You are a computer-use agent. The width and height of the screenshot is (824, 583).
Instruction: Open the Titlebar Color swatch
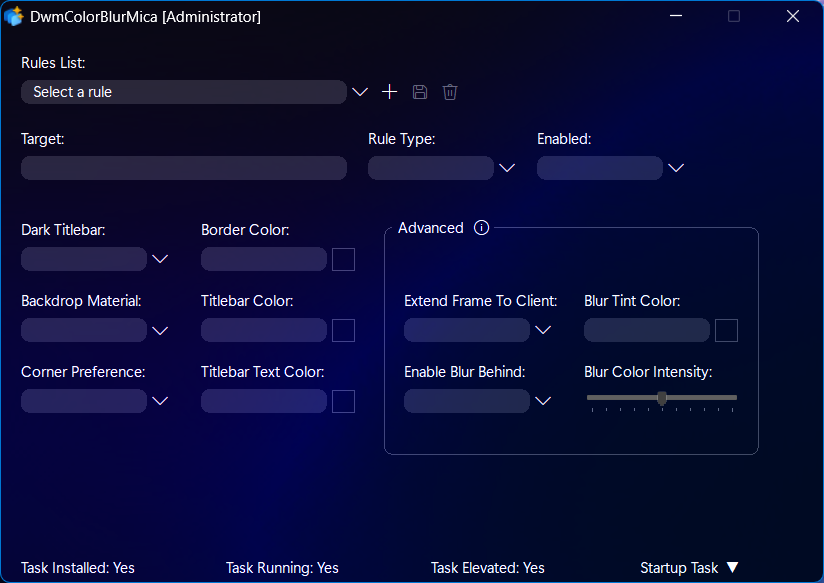[344, 331]
